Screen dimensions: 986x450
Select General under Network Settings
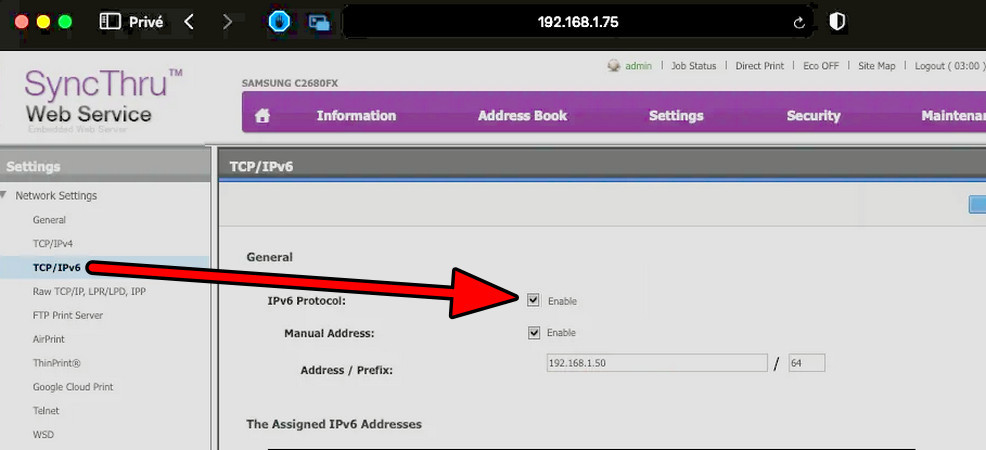[49, 220]
